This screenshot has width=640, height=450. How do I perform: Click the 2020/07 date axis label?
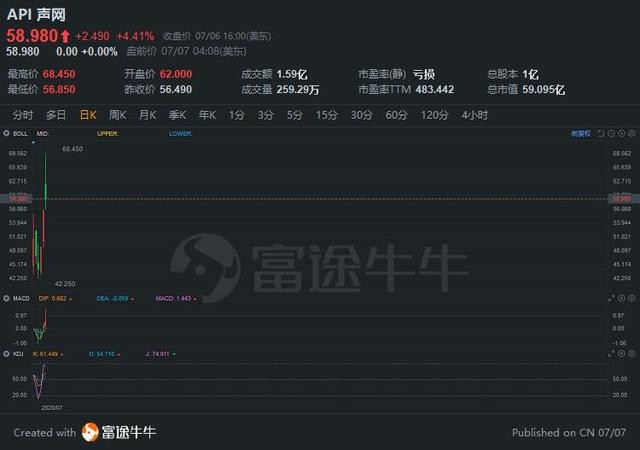[x=52, y=408]
